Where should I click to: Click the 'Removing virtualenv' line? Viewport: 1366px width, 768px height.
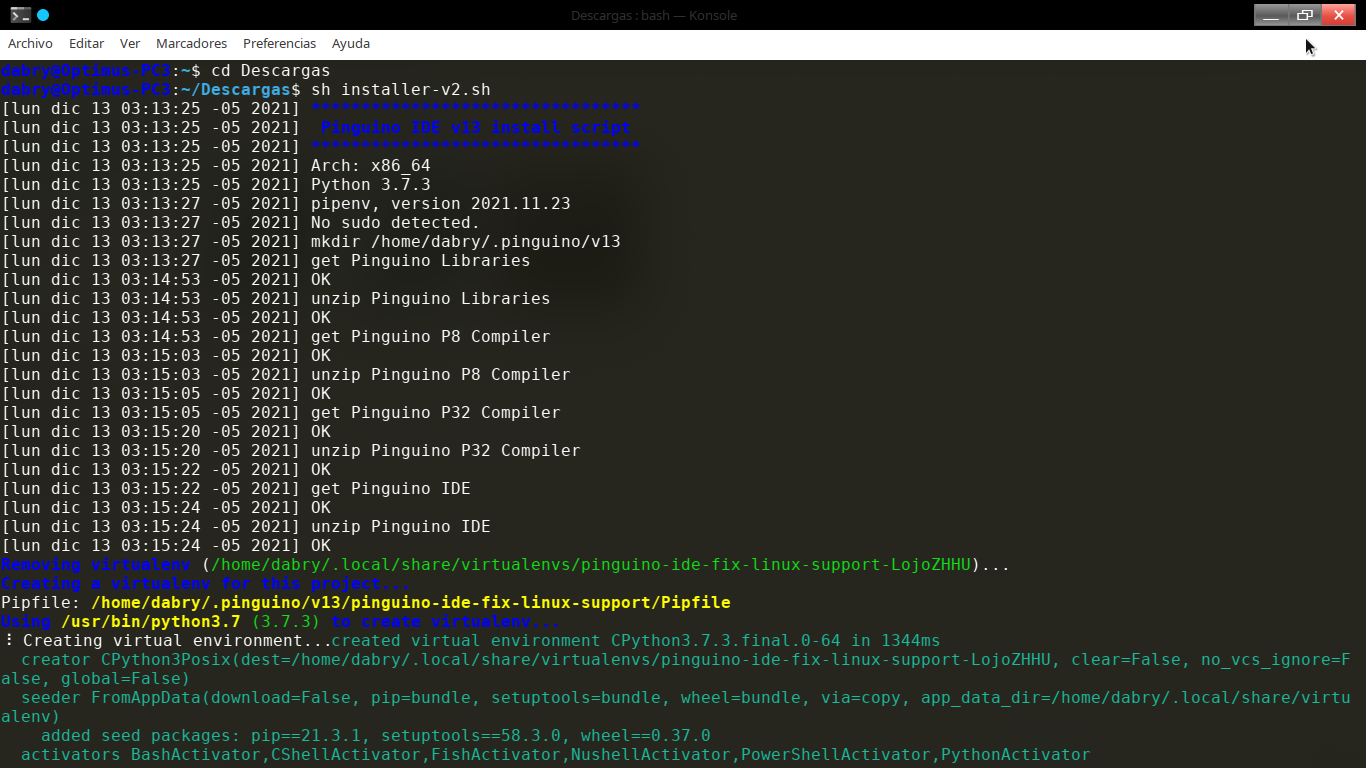(506, 565)
